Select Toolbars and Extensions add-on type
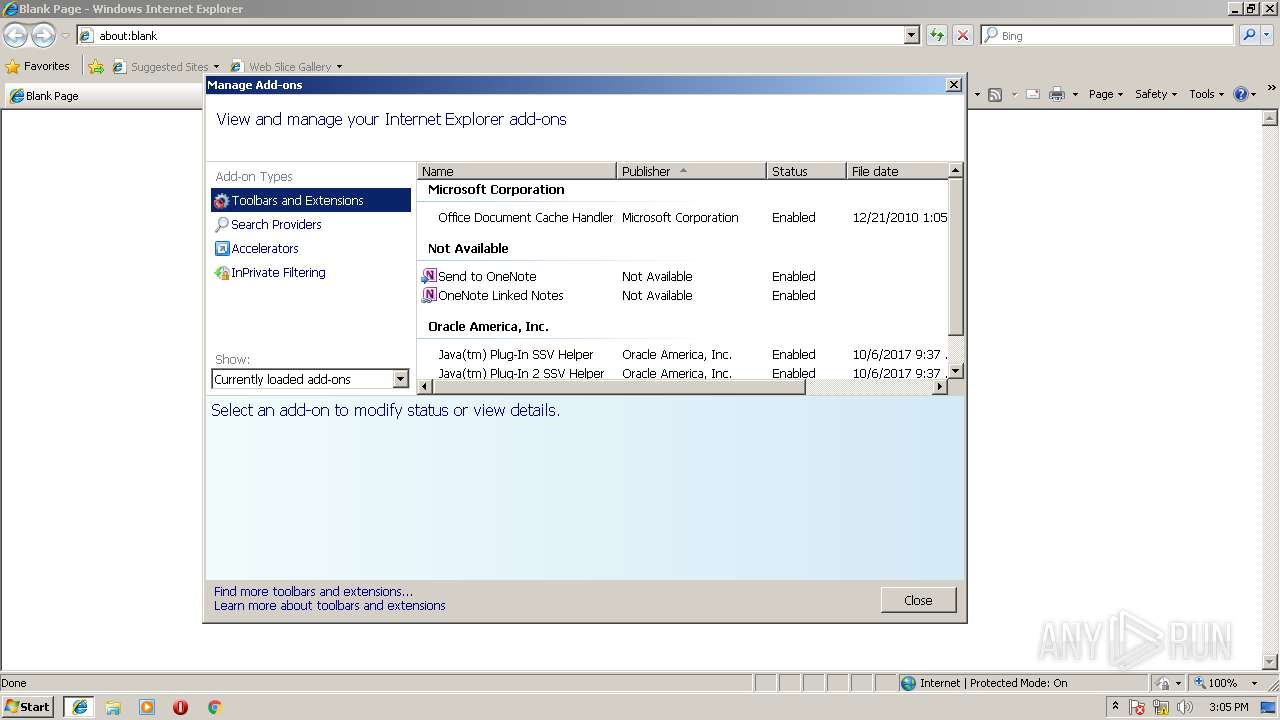1280x720 pixels. pos(311,200)
